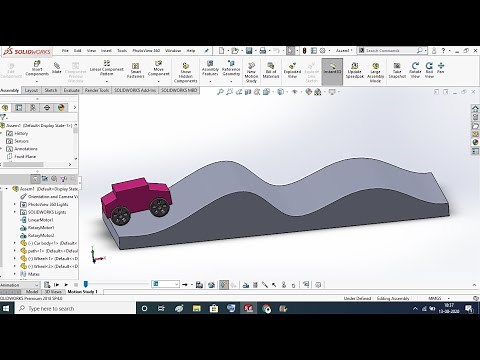Open the Animation study type dropdown
The width and height of the screenshot is (480, 360).
[20, 285]
